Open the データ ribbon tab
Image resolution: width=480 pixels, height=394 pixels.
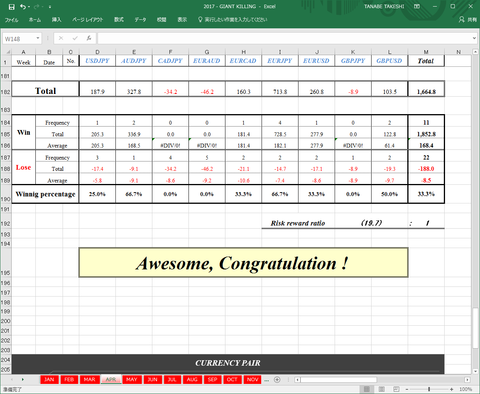coord(140,20)
